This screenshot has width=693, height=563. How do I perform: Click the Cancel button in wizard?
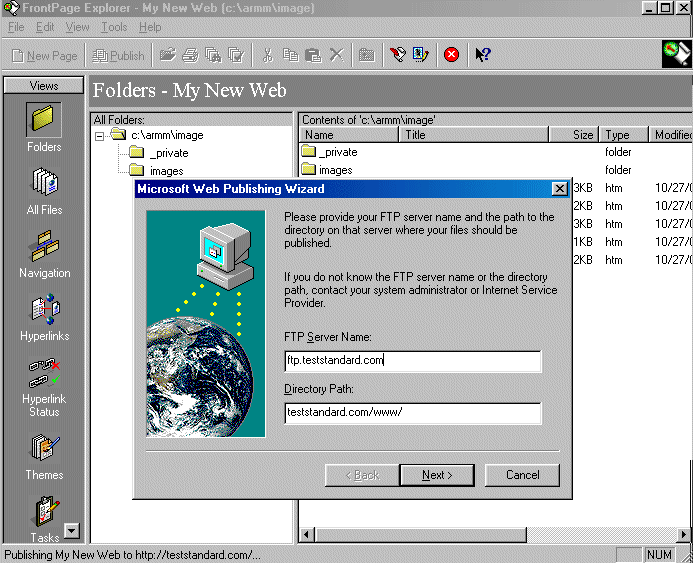point(522,475)
